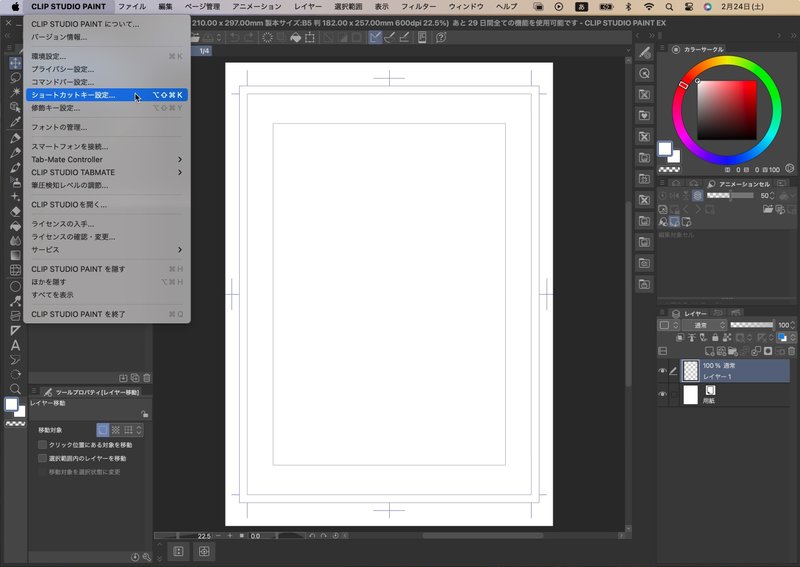Toggle visibility eye of レイヤー 1
Viewport: 800px width, 567px height.
click(662, 371)
